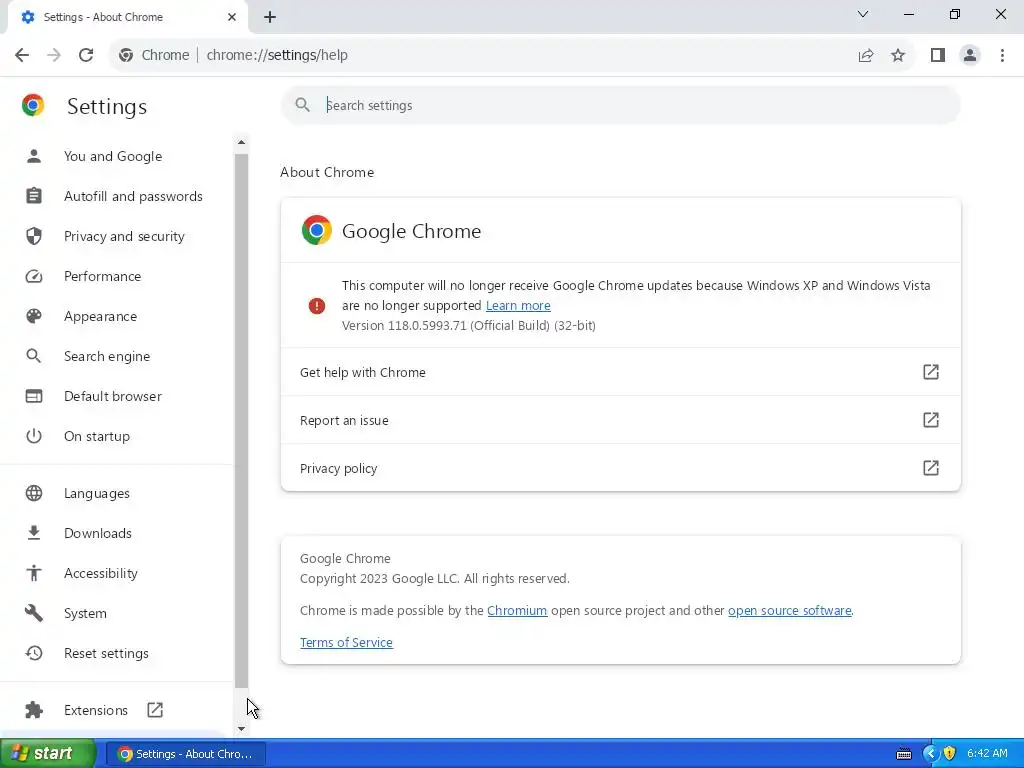The height and width of the screenshot is (768, 1024).
Task: Go to On startup settings
Action: click(x=97, y=436)
